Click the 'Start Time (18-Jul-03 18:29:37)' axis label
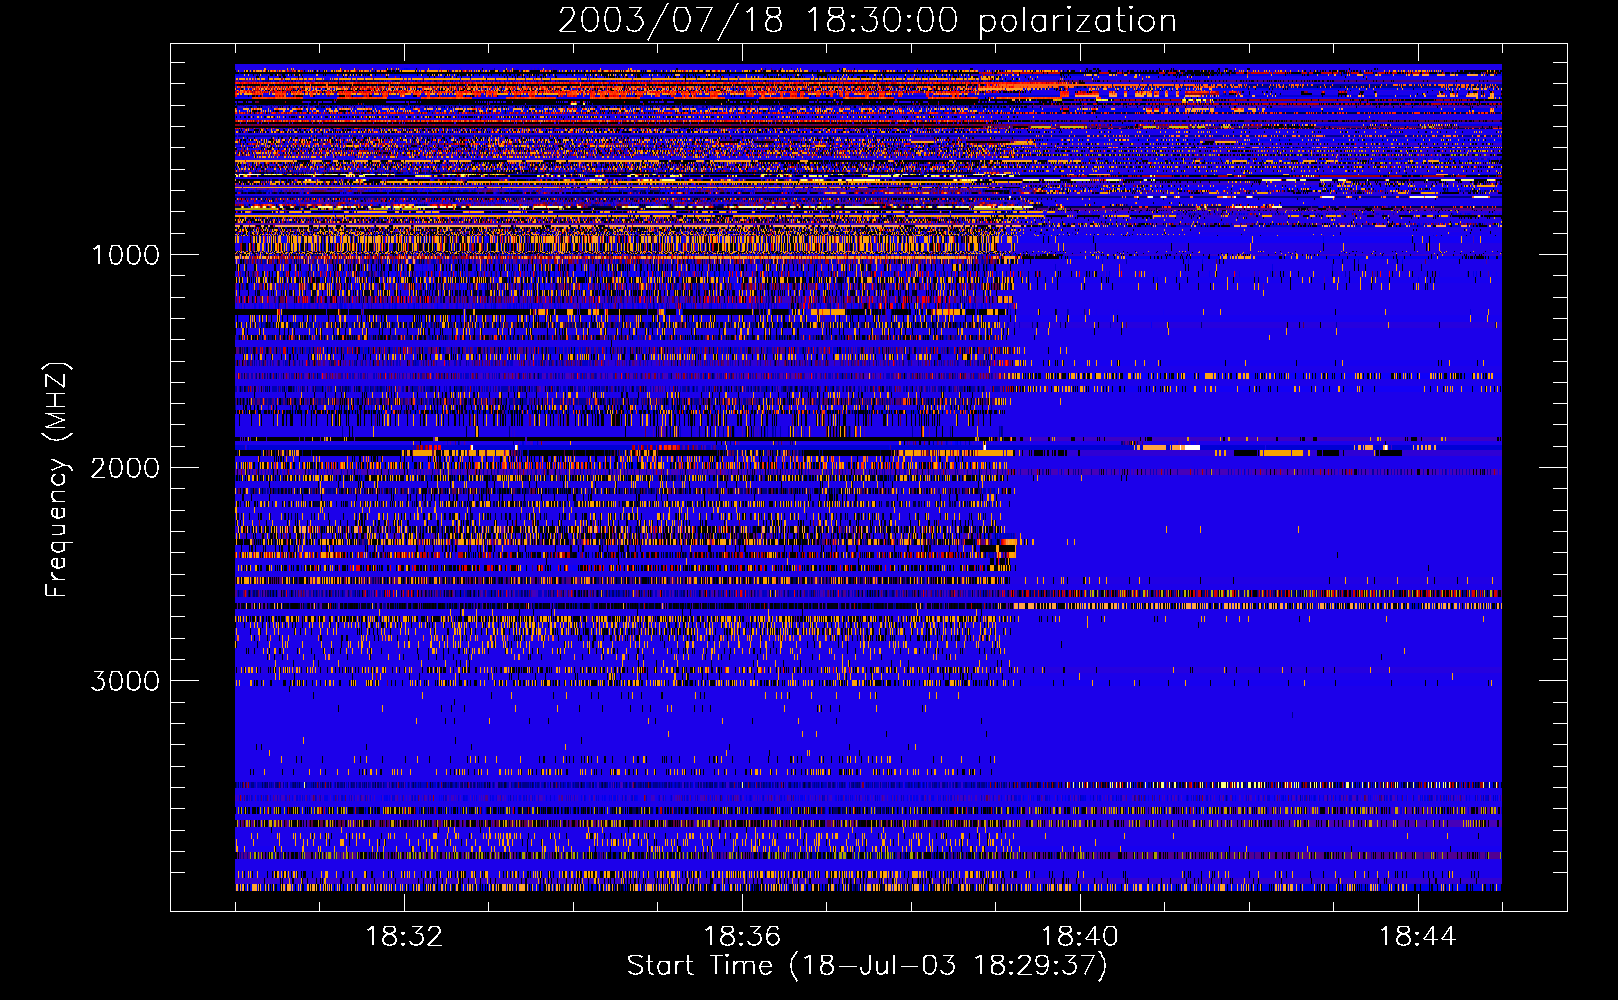The image size is (1618, 1000). pyautogui.click(x=867, y=965)
